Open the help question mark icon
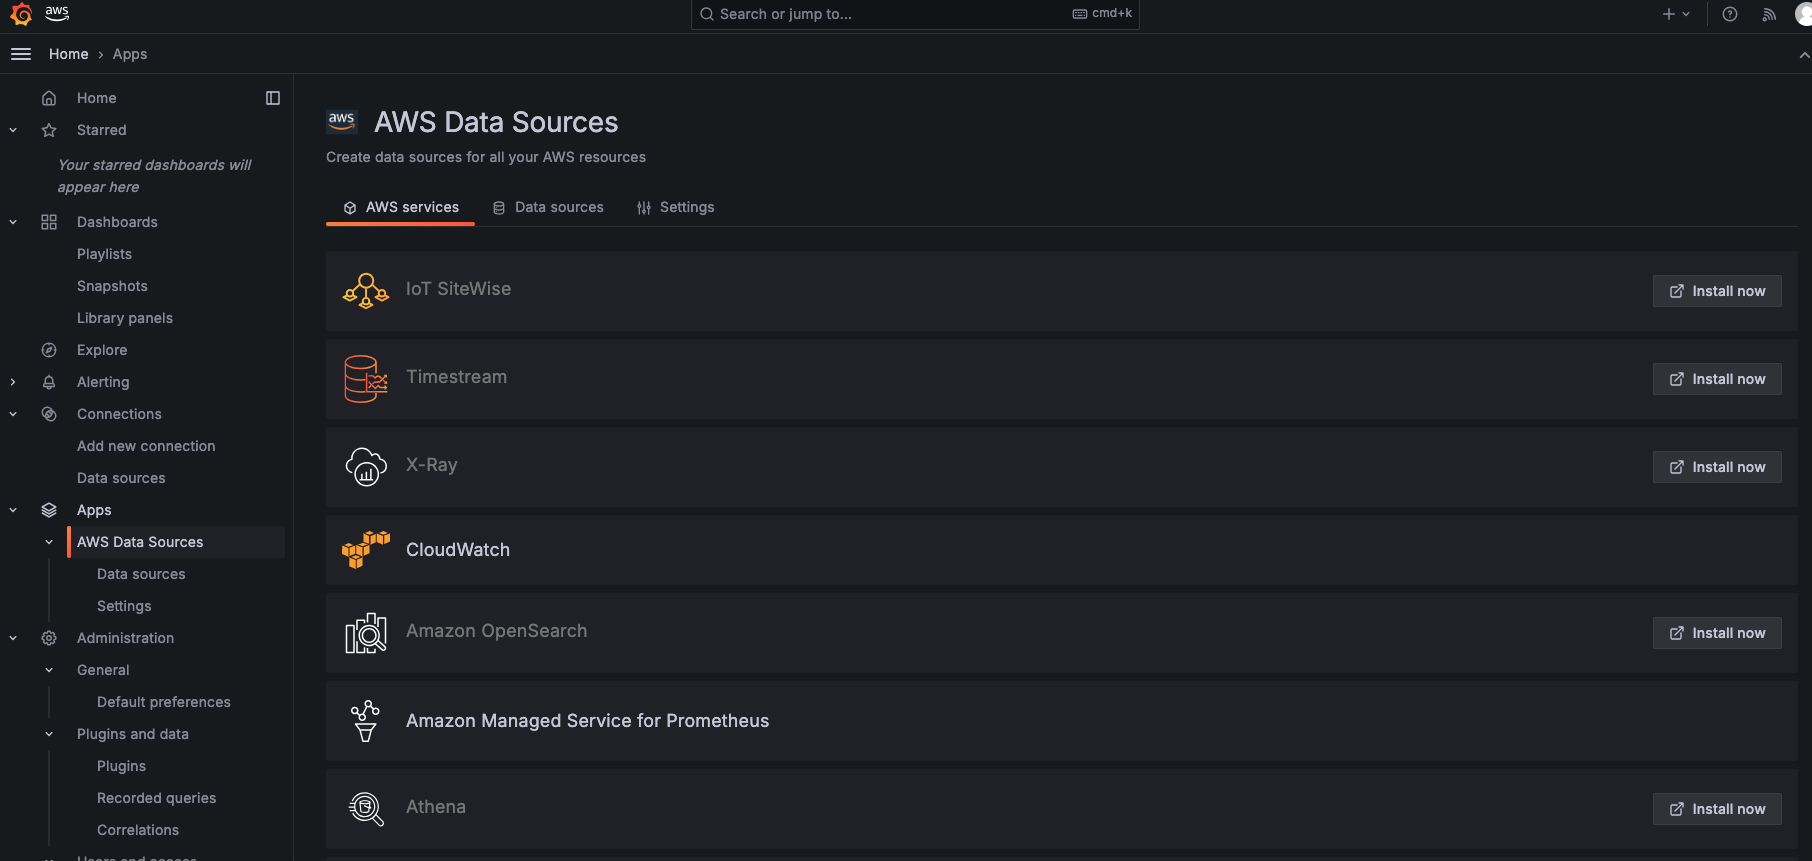1812x861 pixels. point(1730,14)
